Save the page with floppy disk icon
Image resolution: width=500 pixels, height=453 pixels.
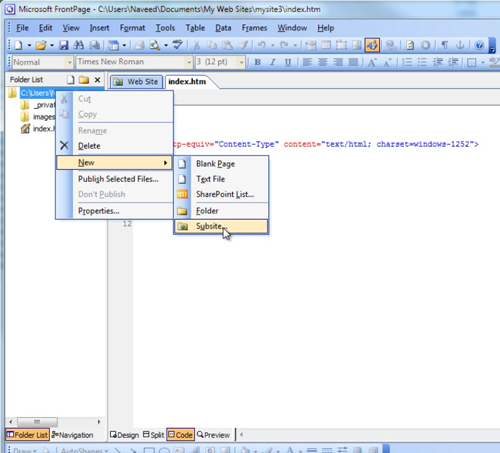tap(63, 45)
